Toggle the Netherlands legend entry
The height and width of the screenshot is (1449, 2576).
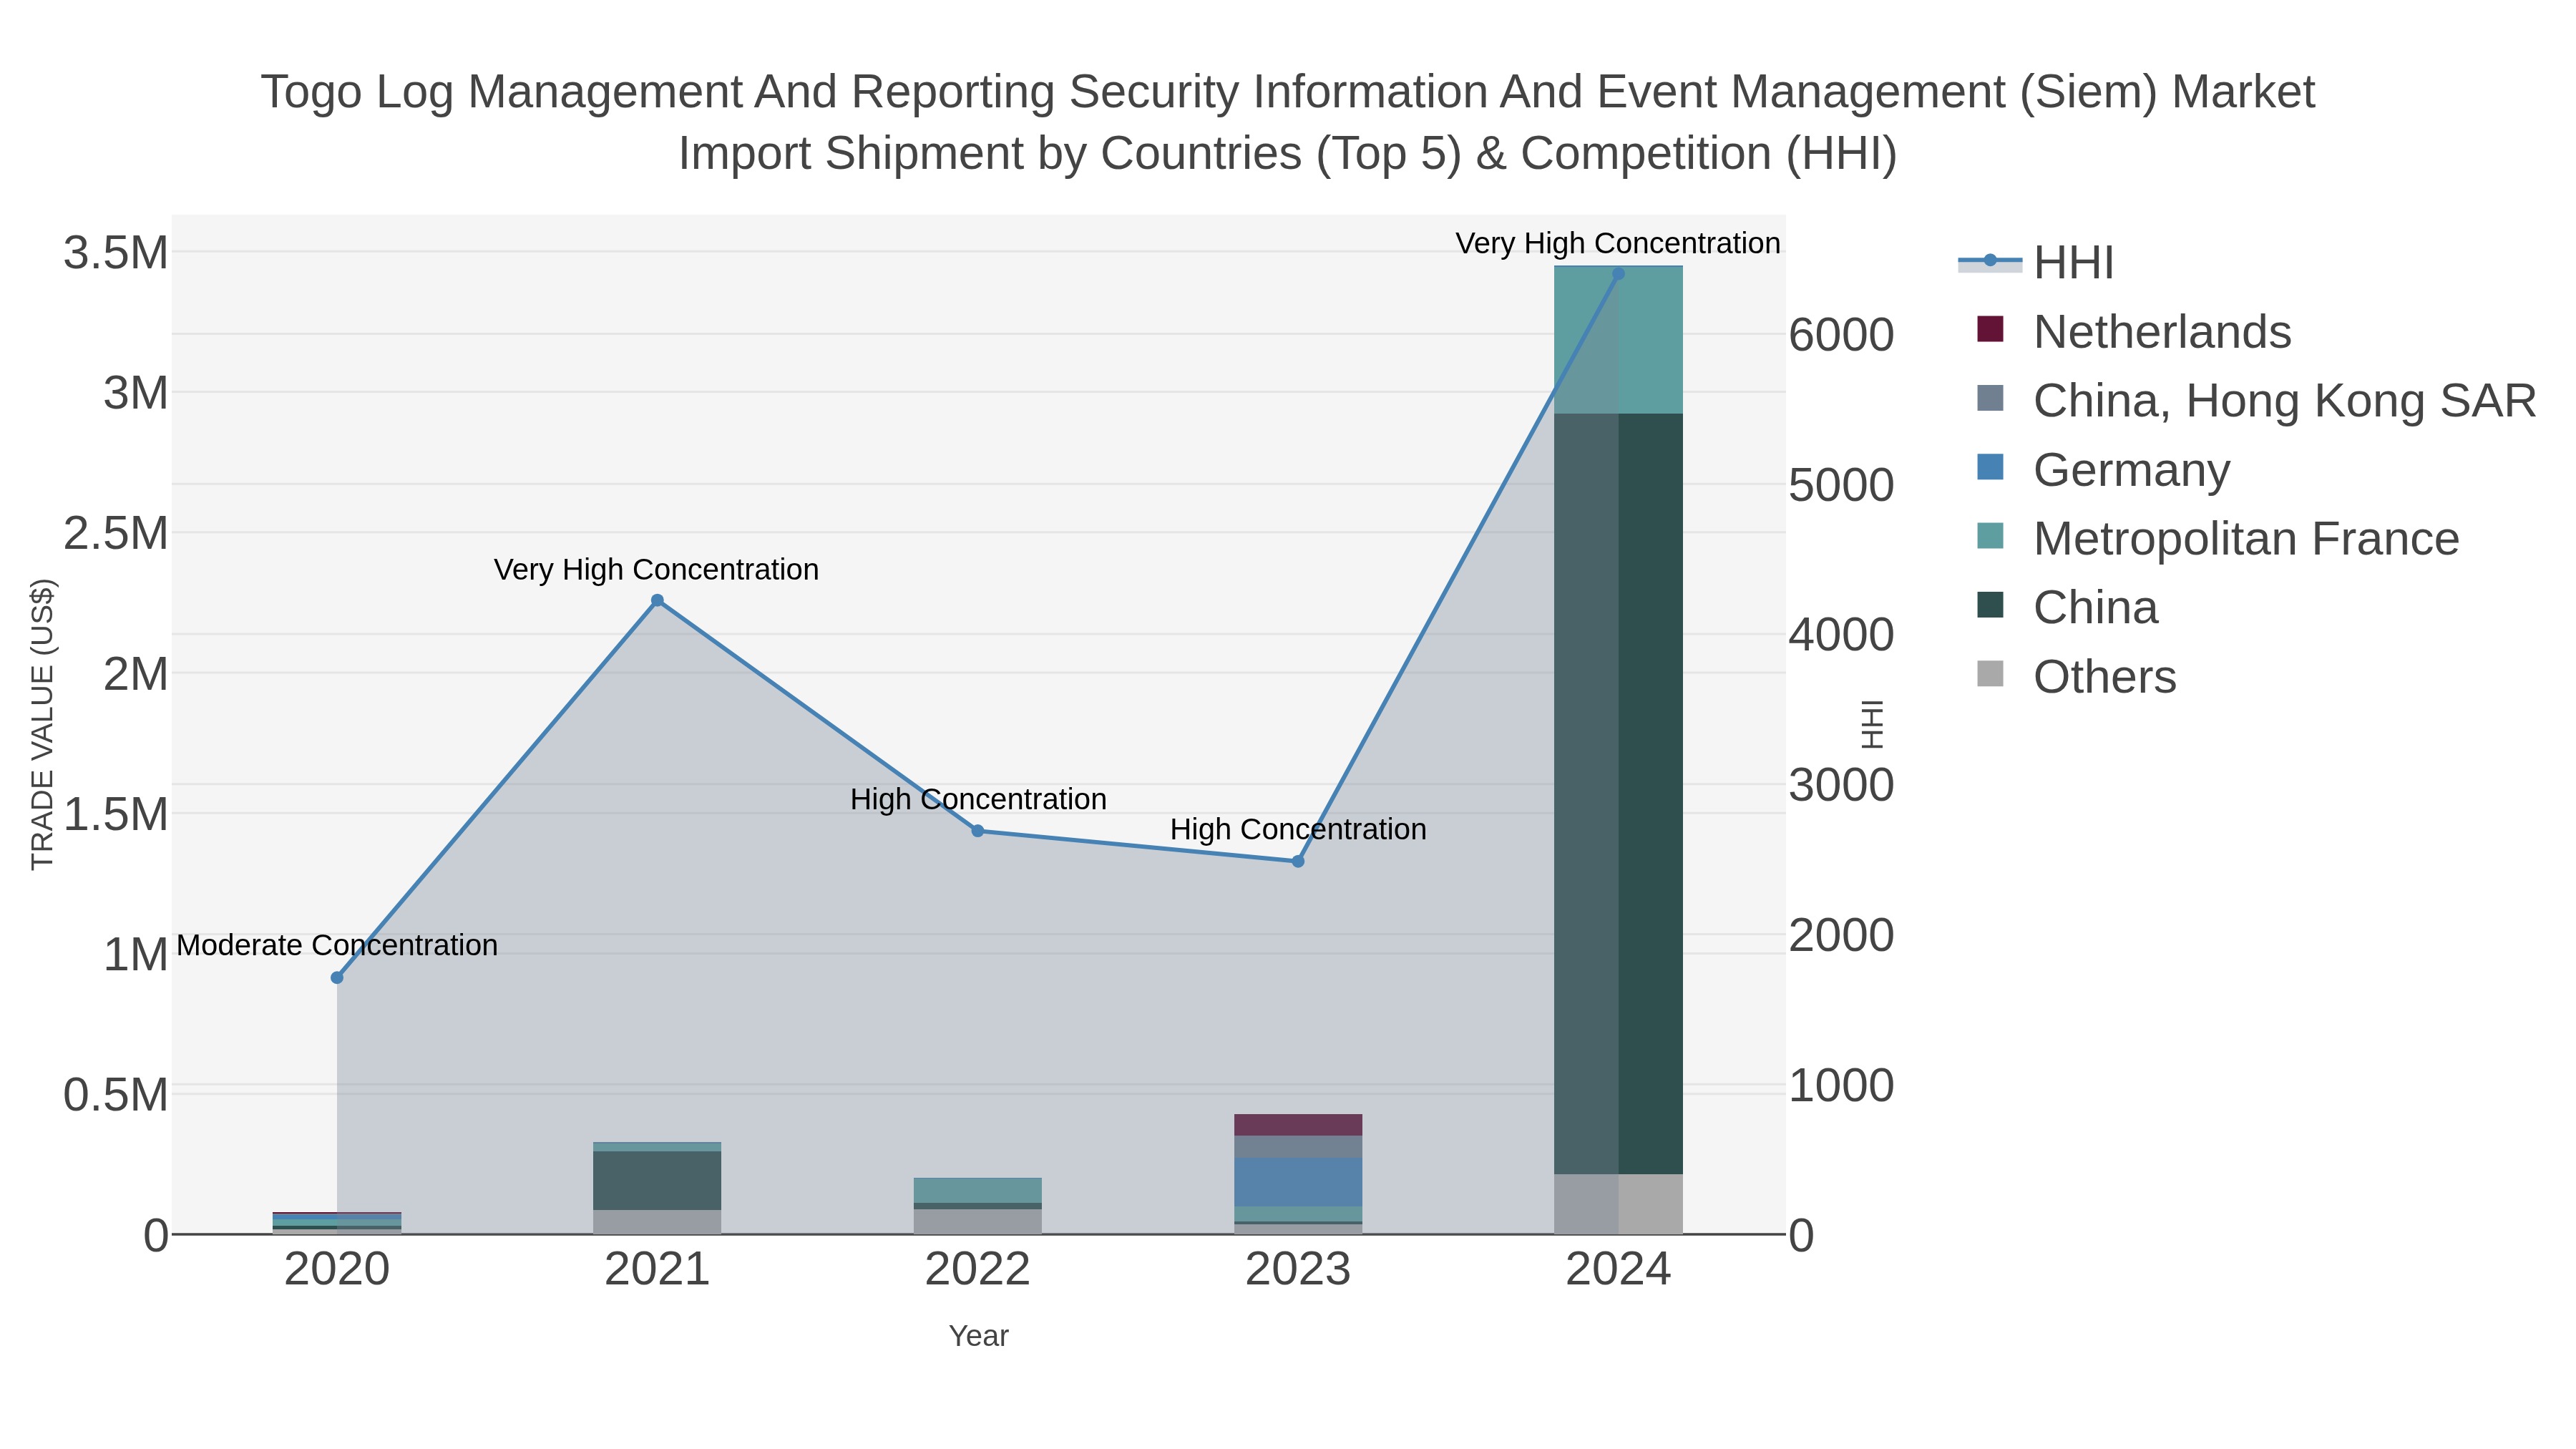coord(2134,331)
